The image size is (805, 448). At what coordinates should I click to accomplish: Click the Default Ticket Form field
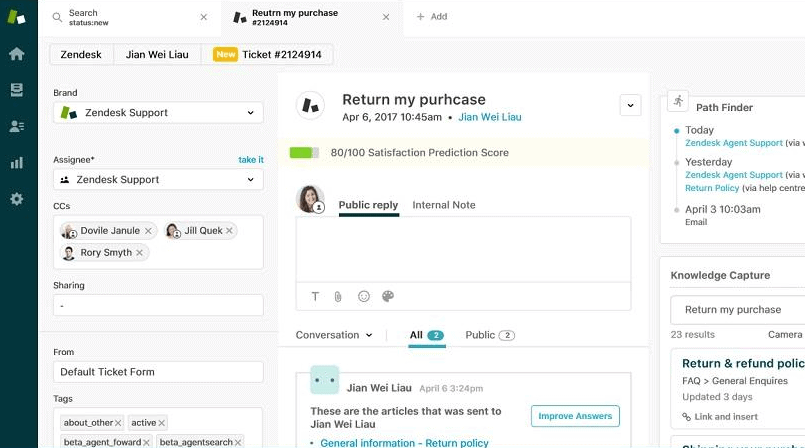pos(158,372)
